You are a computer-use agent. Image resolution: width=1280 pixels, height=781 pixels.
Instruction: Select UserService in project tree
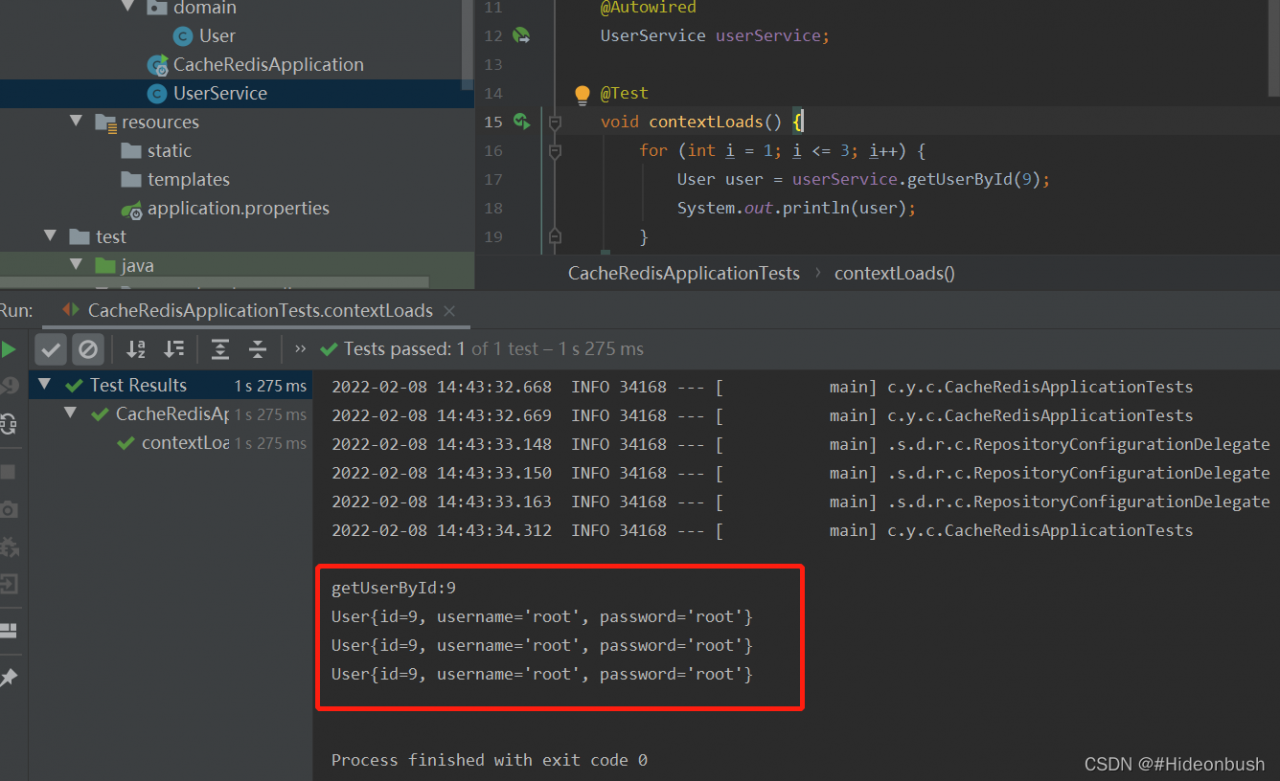[x=220, y=94]
